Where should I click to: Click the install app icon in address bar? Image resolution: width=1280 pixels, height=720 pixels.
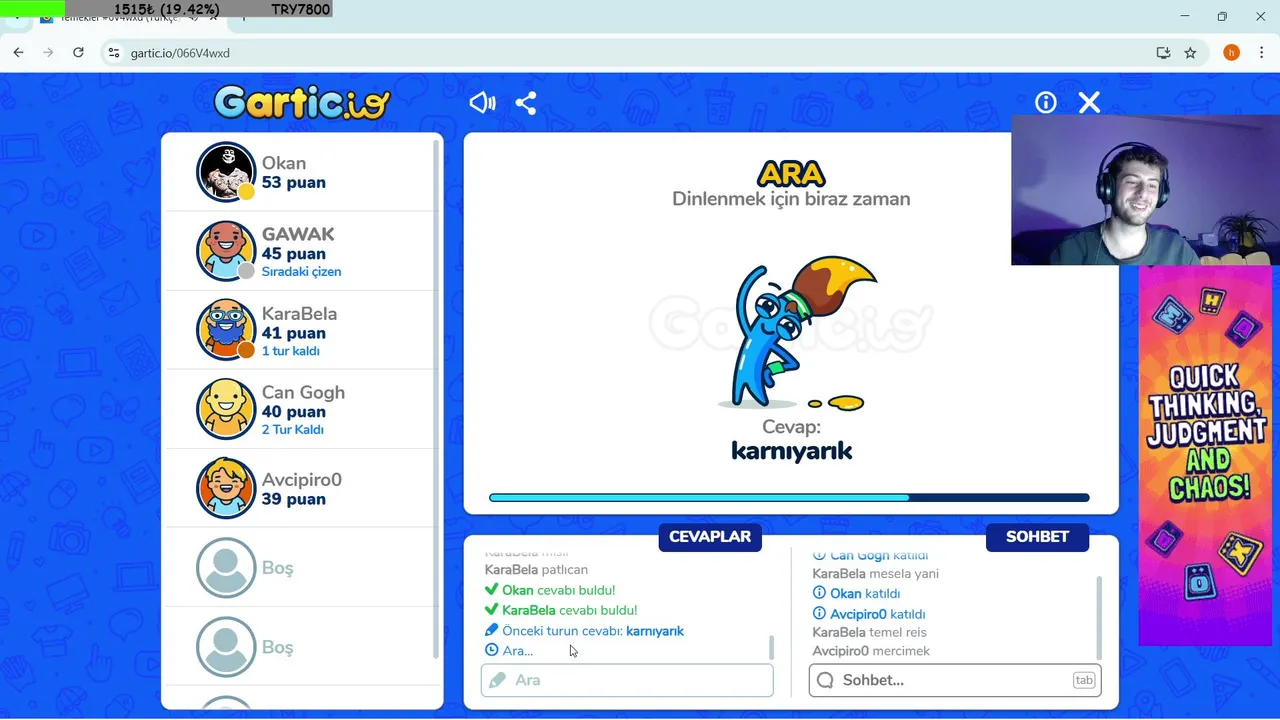1163,53
